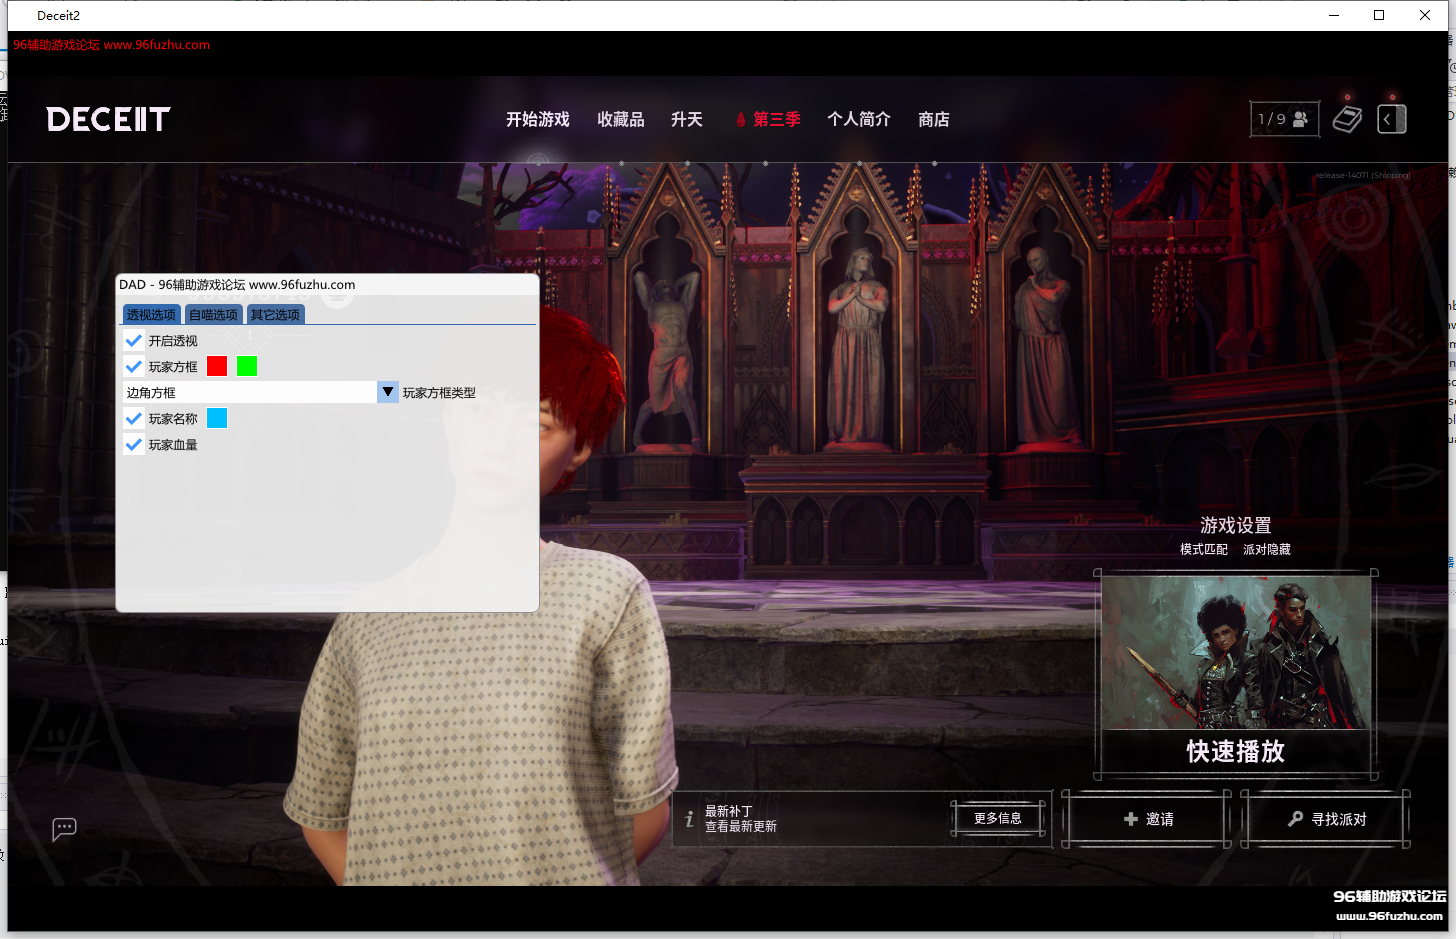This screenshot has width=1456, height=939.
Task: Start a match with 快速播放
Action: click(1235, 751)
